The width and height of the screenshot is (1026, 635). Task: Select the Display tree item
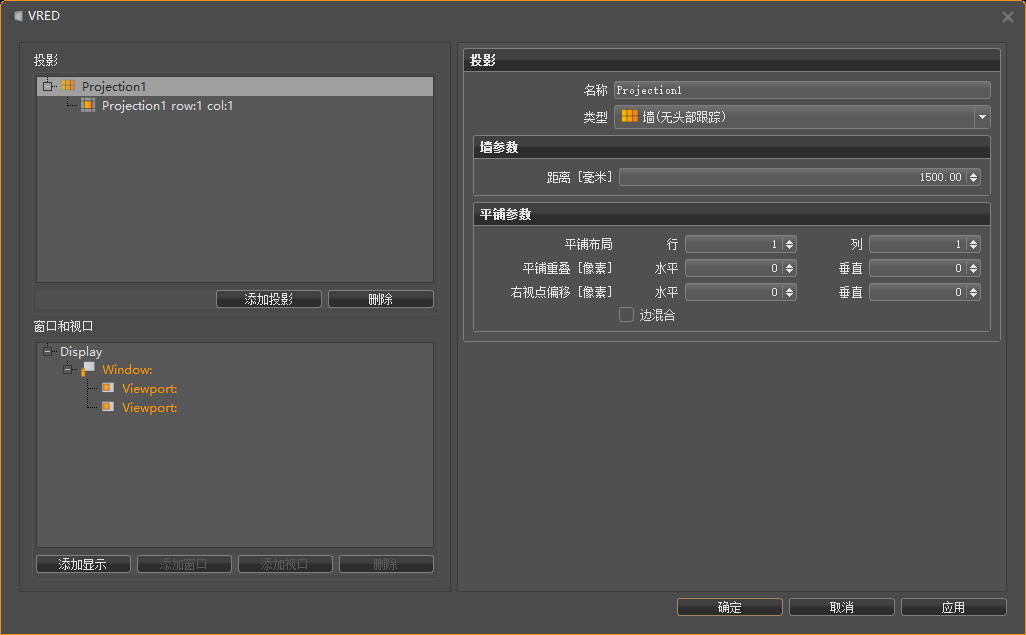pos(81,352)
